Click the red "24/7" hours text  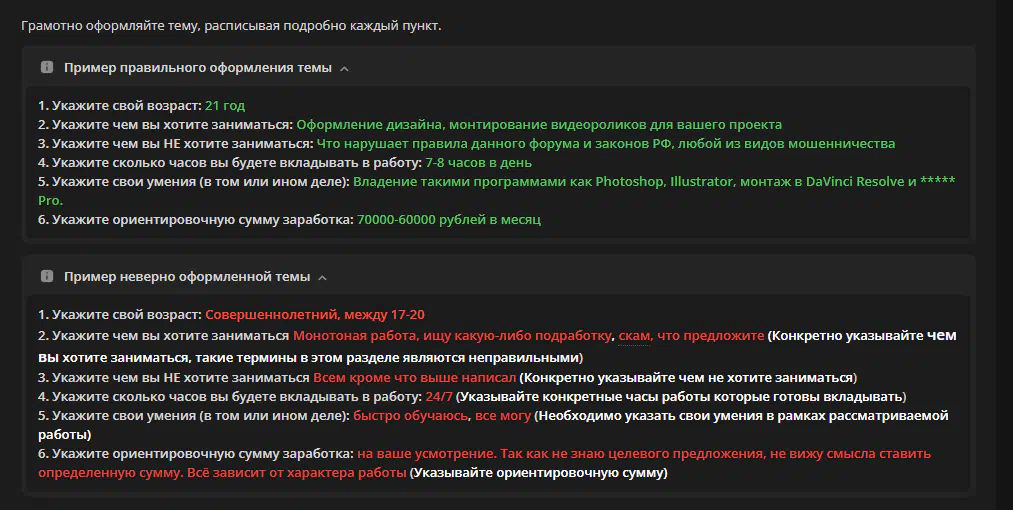439,397
